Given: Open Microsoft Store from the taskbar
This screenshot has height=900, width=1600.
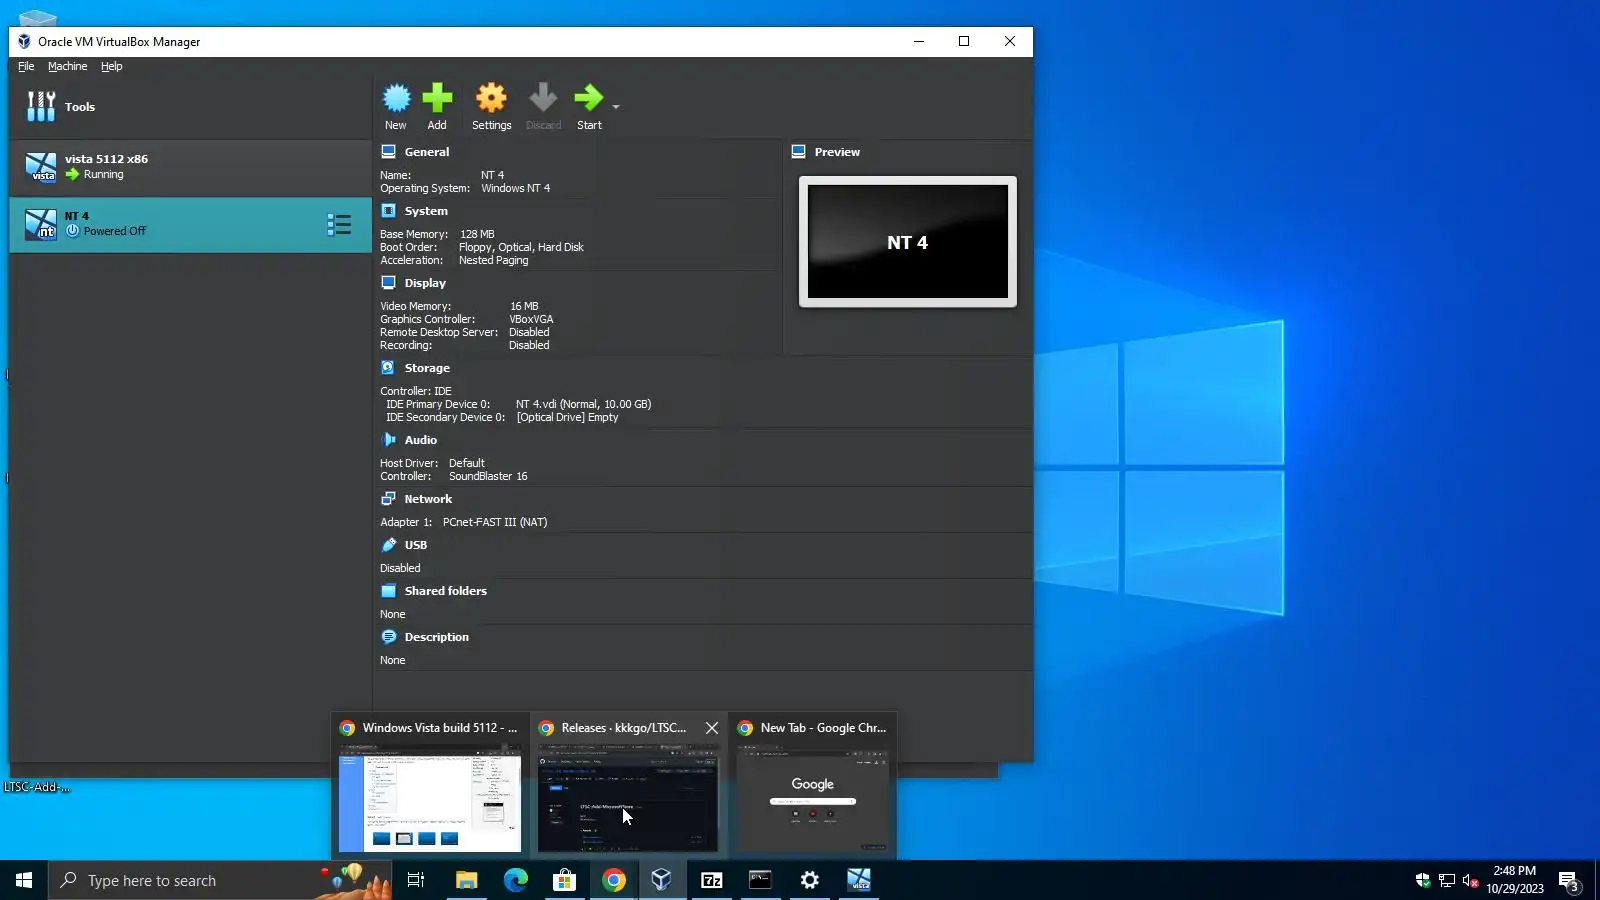Looking at the screenshot, I should [x=564, y=880].
